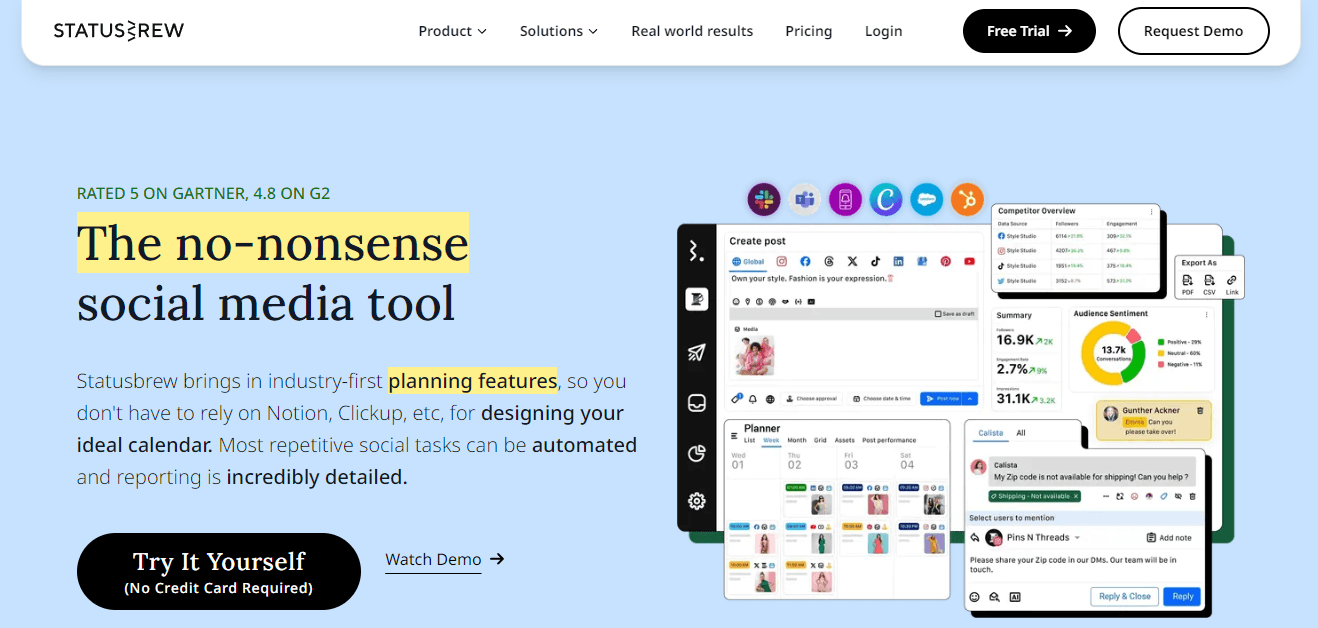The height and width of the screenshot is (628, 1318).
Task: Open the inbox icon in the dark sidebar
Action: click(697, 401)
